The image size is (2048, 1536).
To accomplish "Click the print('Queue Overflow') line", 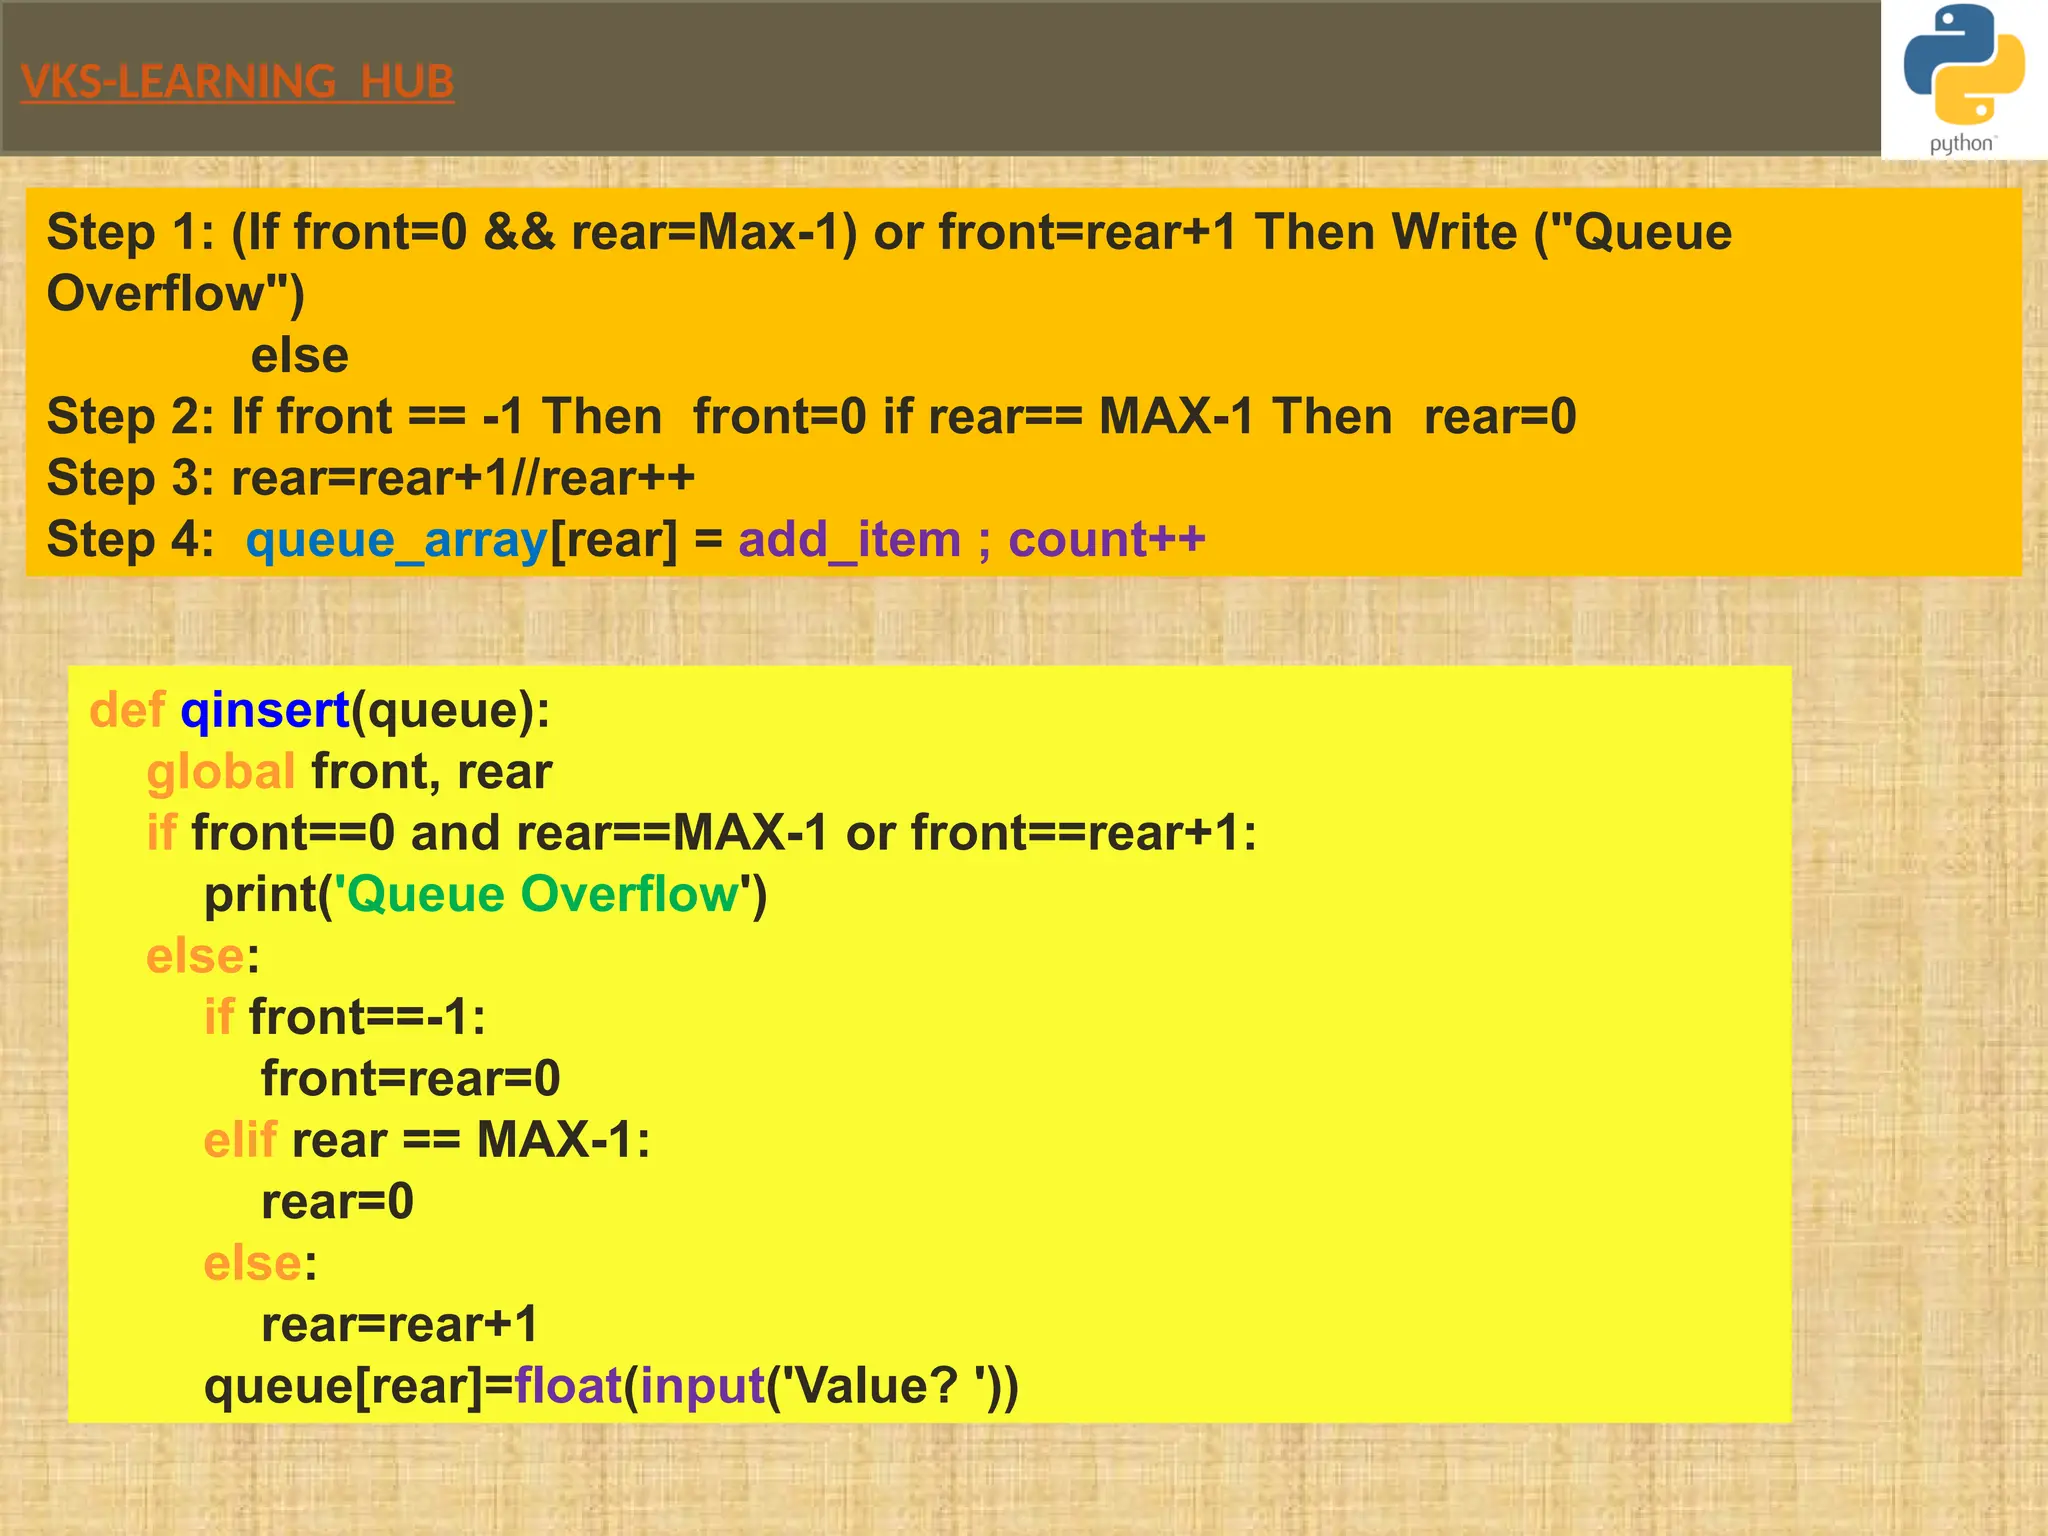I will (x=485, y=894).
